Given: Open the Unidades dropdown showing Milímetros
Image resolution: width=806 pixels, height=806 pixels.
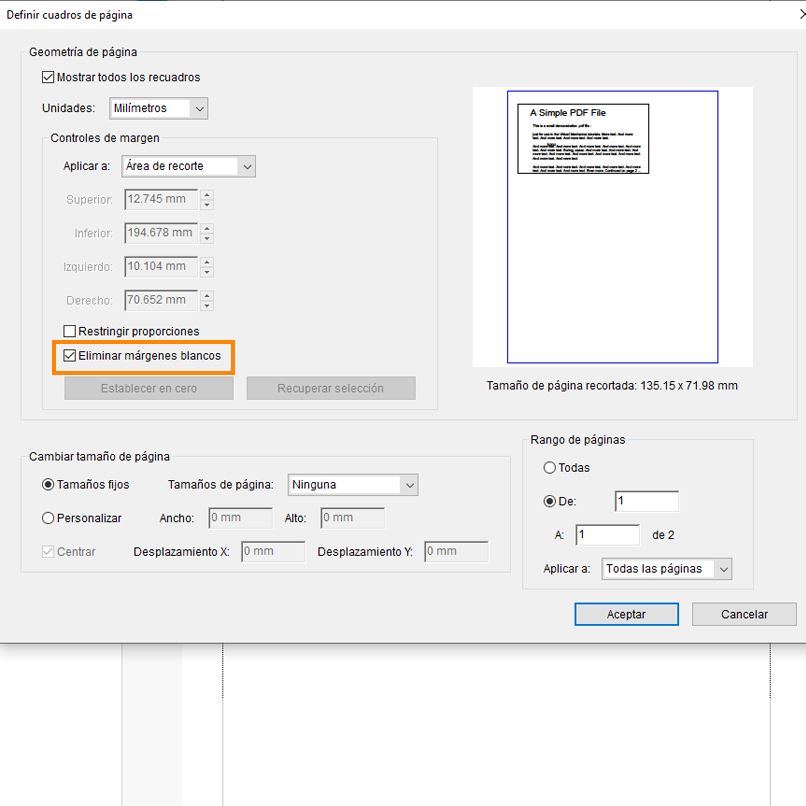Looking at the screenshot, I should click(159, 108).
